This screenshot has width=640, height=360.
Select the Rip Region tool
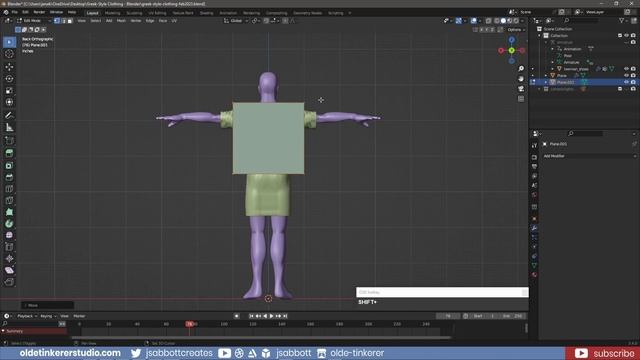pos(9,282)
